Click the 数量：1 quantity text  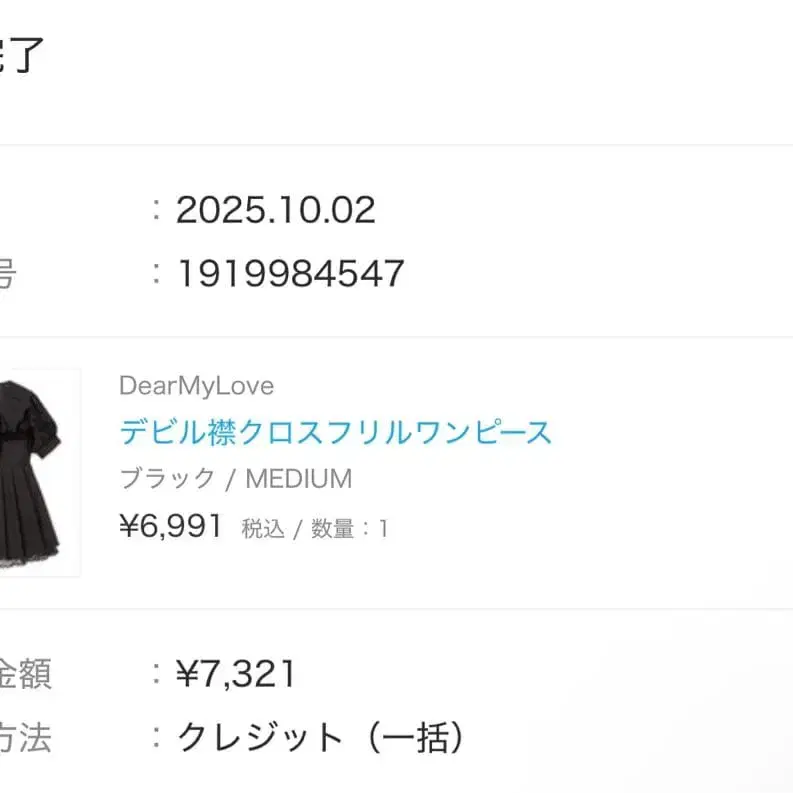[348, 529]
